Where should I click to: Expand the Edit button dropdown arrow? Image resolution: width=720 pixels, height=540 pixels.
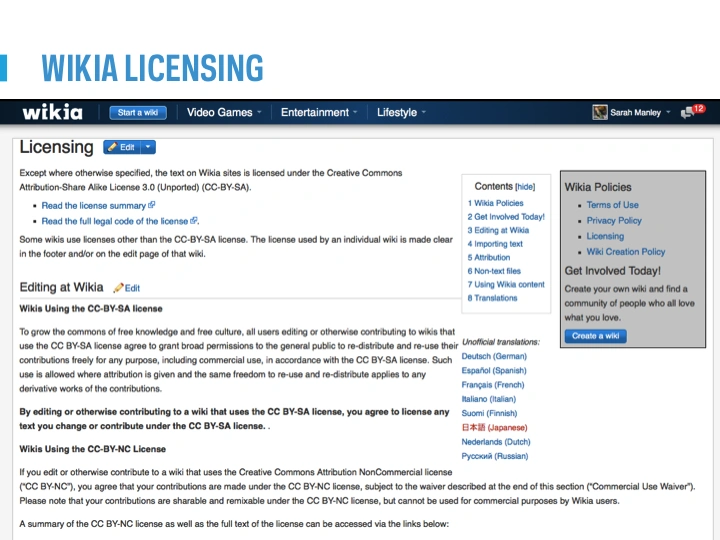pyautogui.click(x=148, y=147)
